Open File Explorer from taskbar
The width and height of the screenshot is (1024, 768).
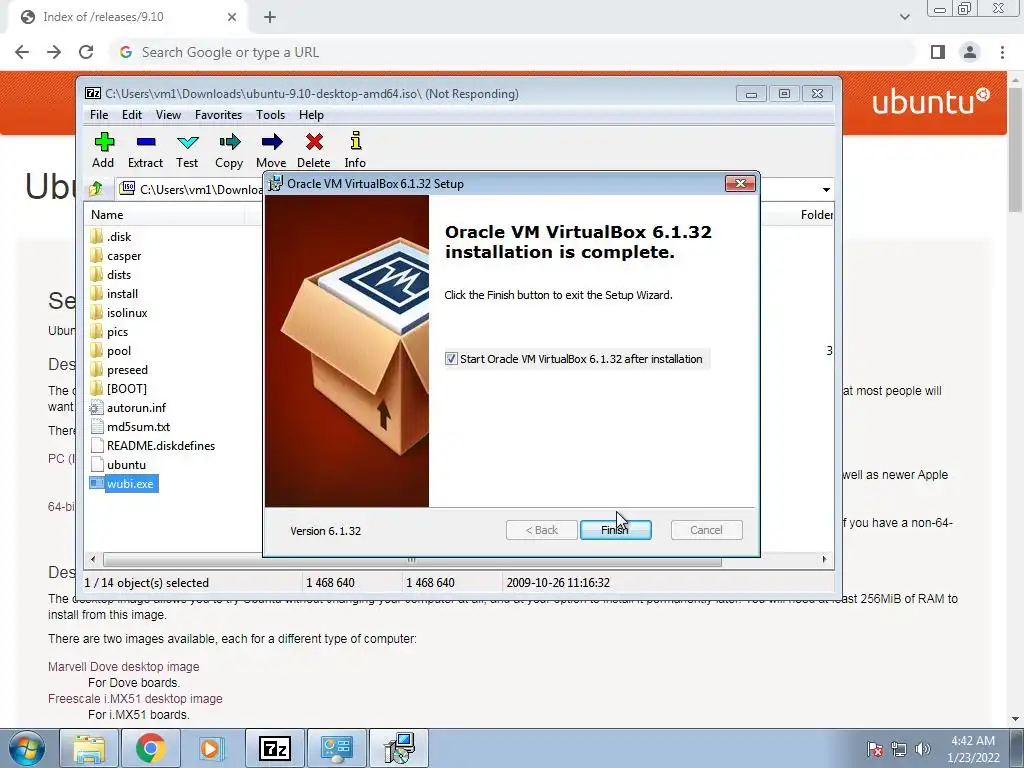[x=89, y=748]
